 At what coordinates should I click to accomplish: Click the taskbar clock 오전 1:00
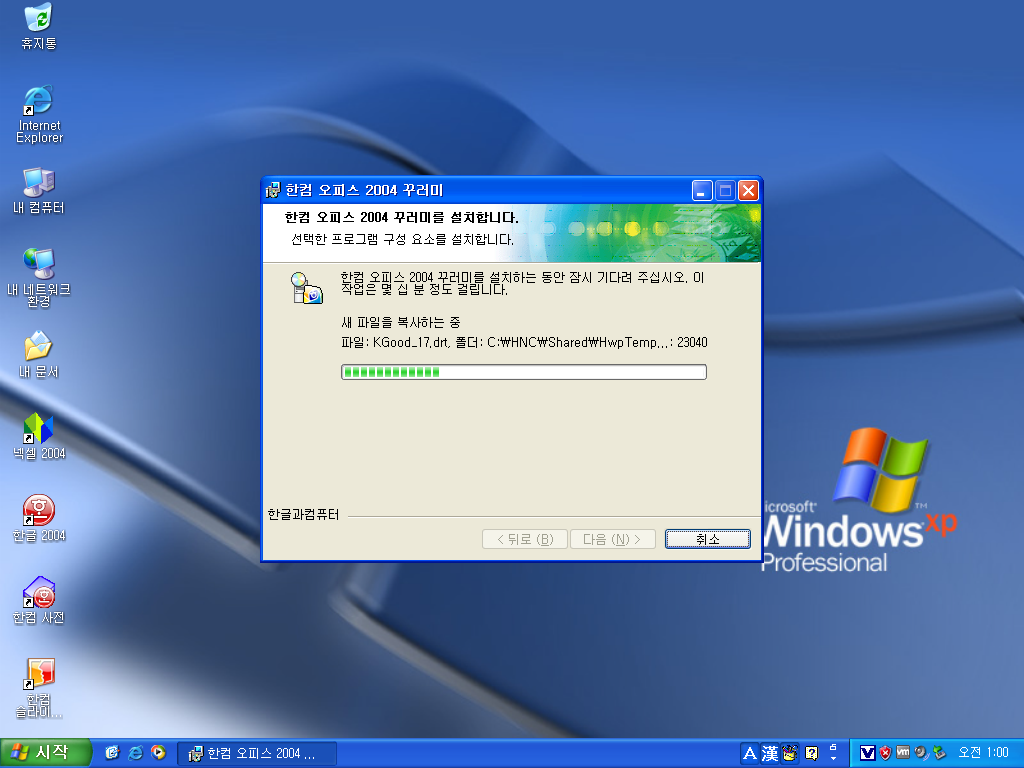click(983, 753)
